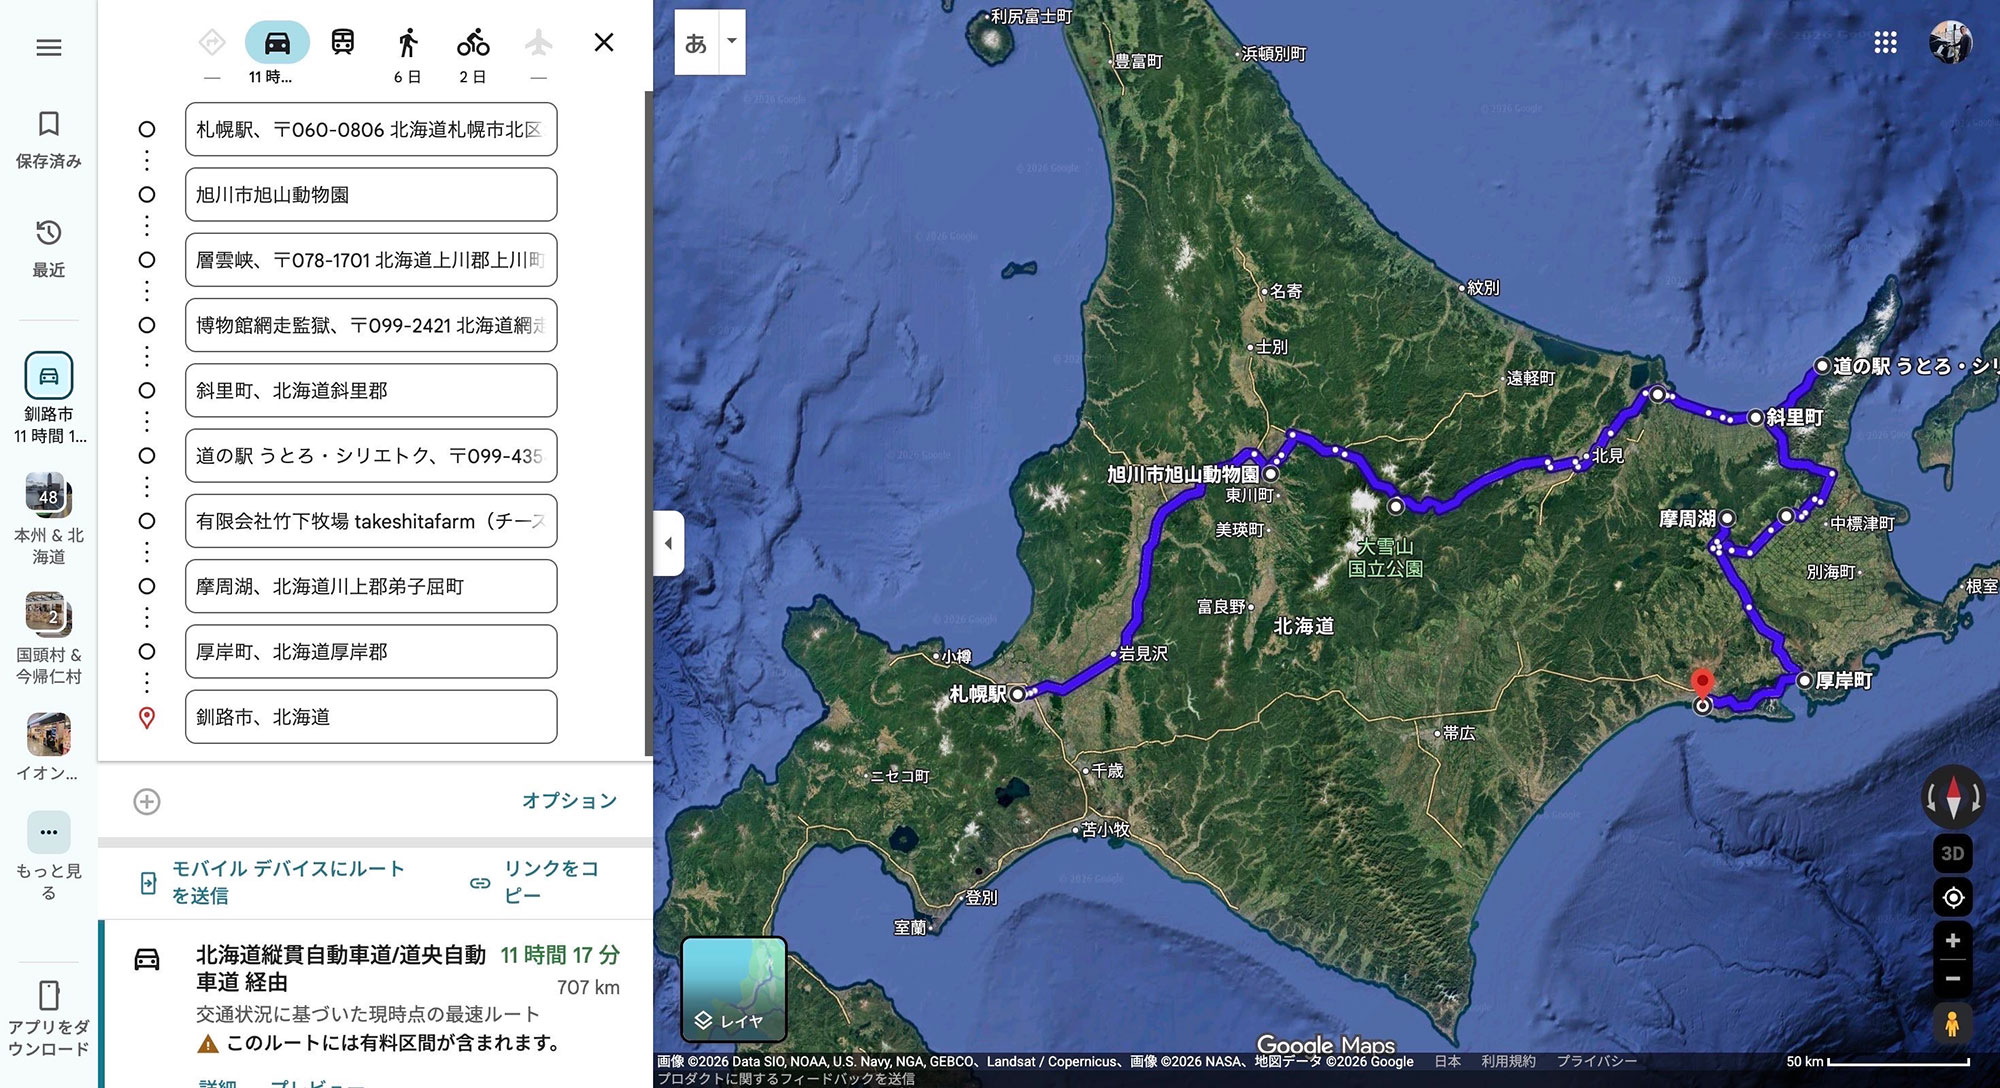2000x1088 pixels.
Task: Select the driving travel mode
Action: point(277,43)
